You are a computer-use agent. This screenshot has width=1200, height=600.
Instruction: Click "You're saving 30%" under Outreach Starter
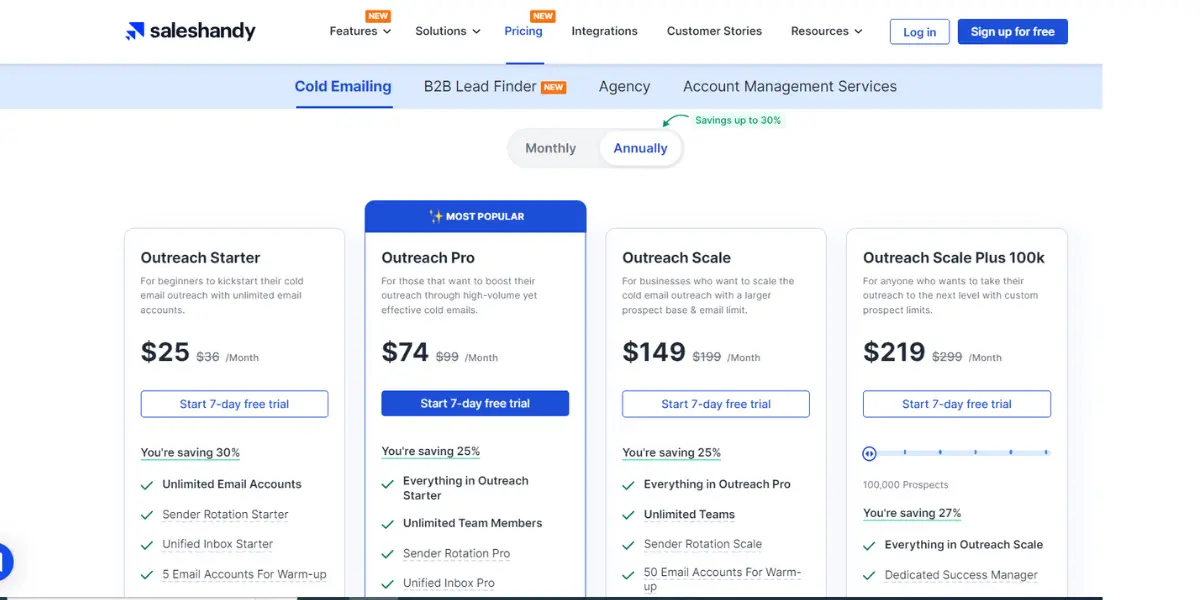190,453
